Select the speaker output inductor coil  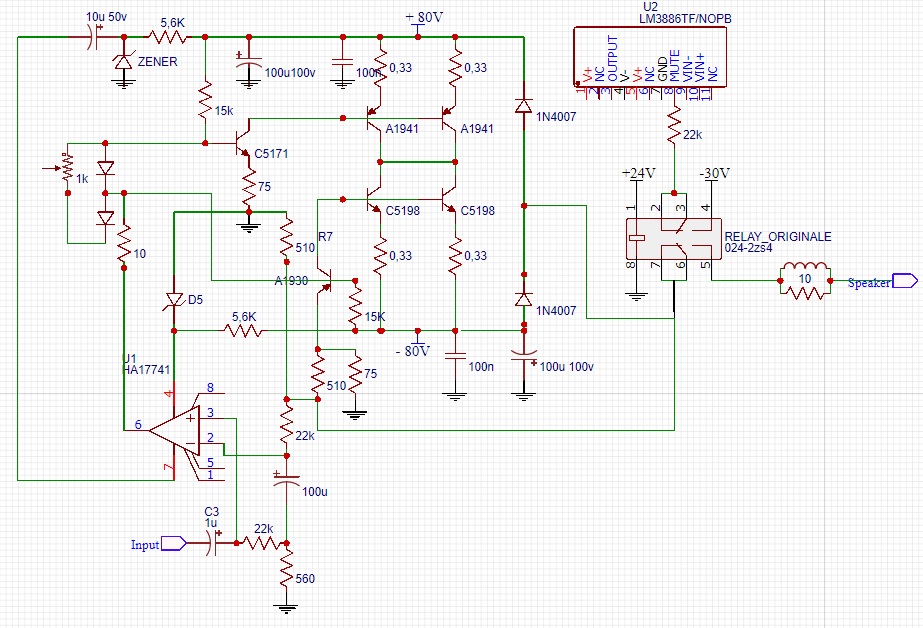click(x=805, y=270)
